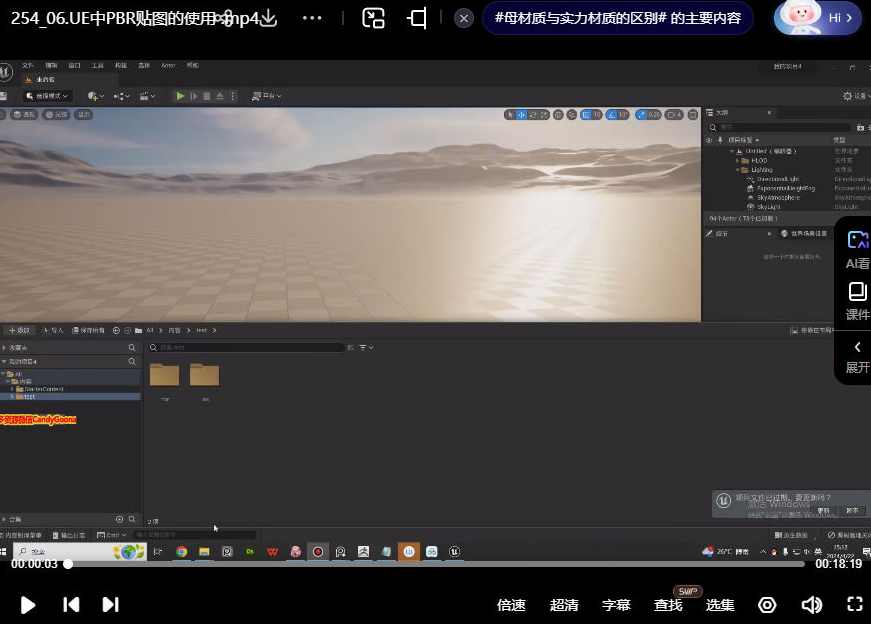The height and width of the screenshot is (624, 871).
Task: Toggle the 中 input language indicator in the taskbar
Action: (x=805, y=551)
